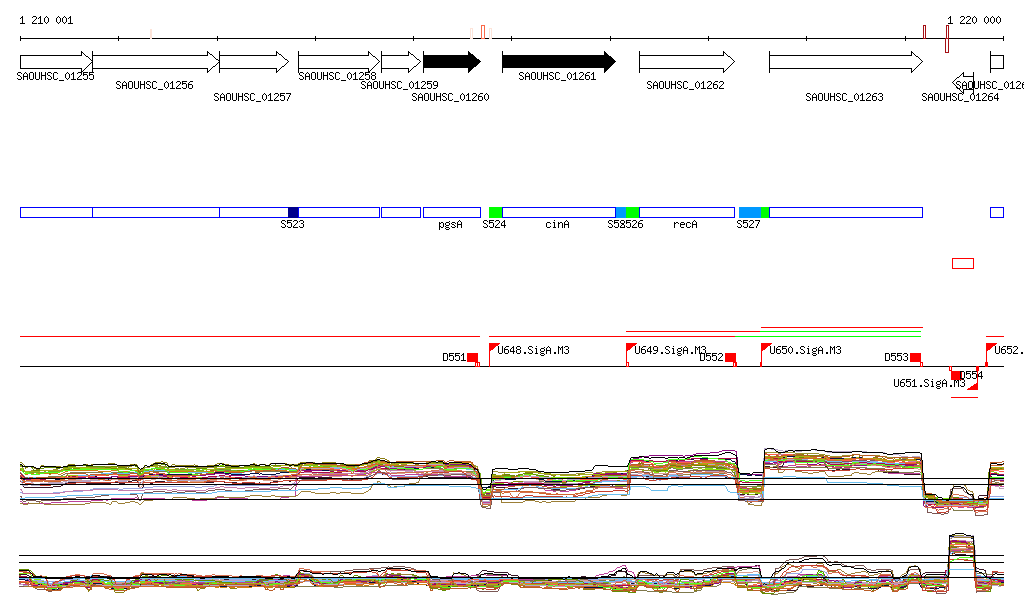
Task: Click the red outlined rectangle below segments
Action: tap(963, 264)
